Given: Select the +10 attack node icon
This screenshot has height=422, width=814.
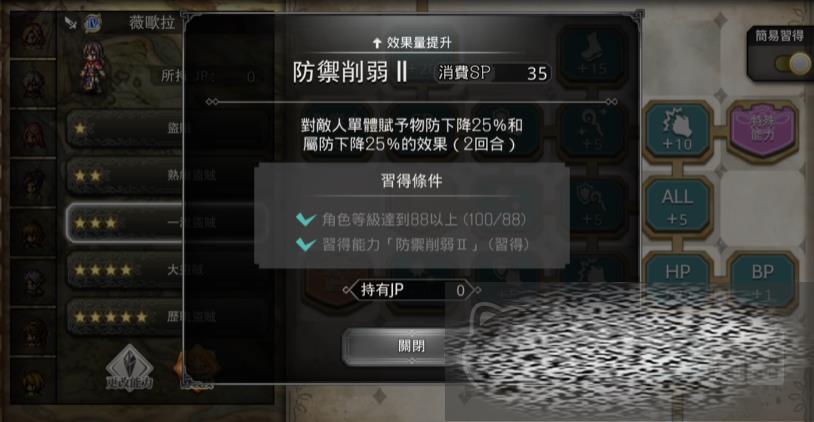Looking at the screenshot, I should 677,130.
